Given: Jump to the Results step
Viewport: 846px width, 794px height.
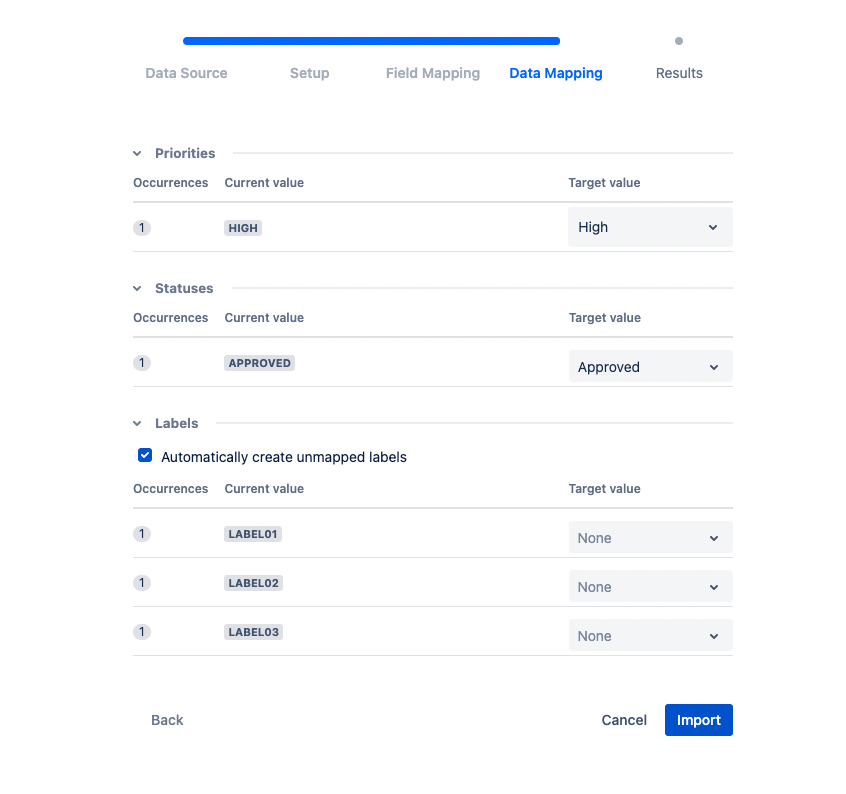Looking at the screenshot, I should click(679, 73).
